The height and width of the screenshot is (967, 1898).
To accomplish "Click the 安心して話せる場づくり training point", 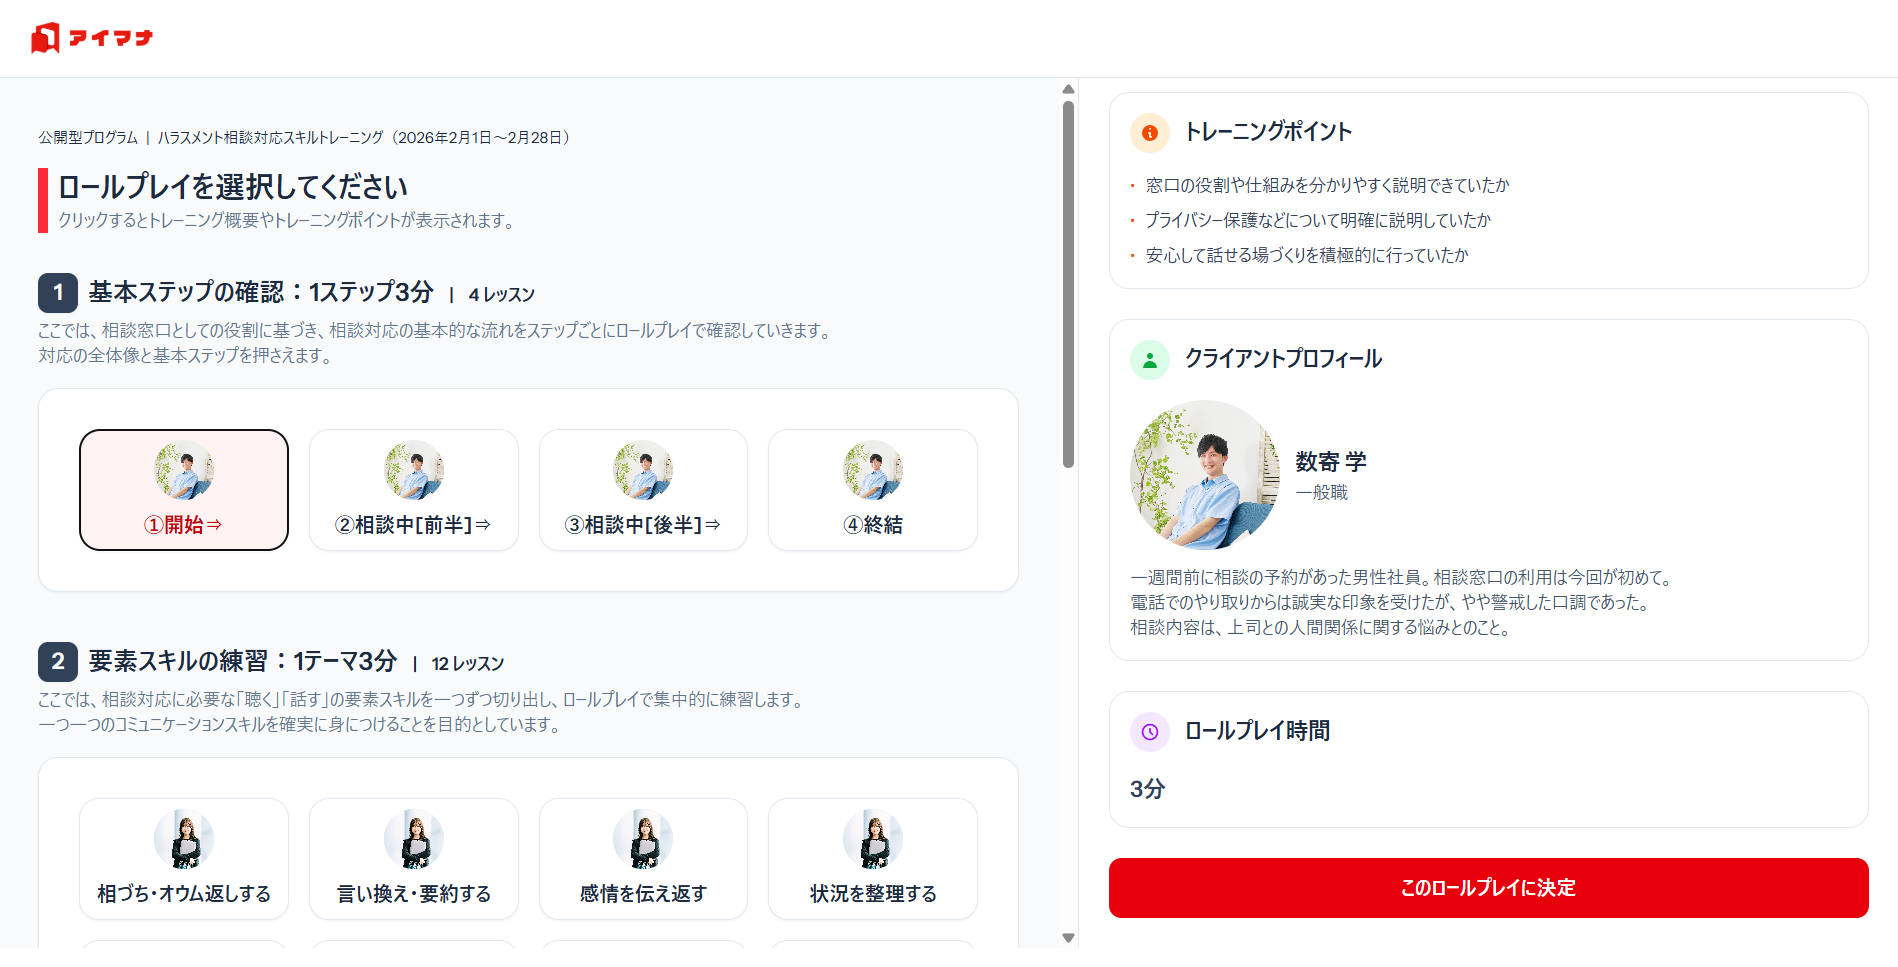I will click(x=1307, y=255).
